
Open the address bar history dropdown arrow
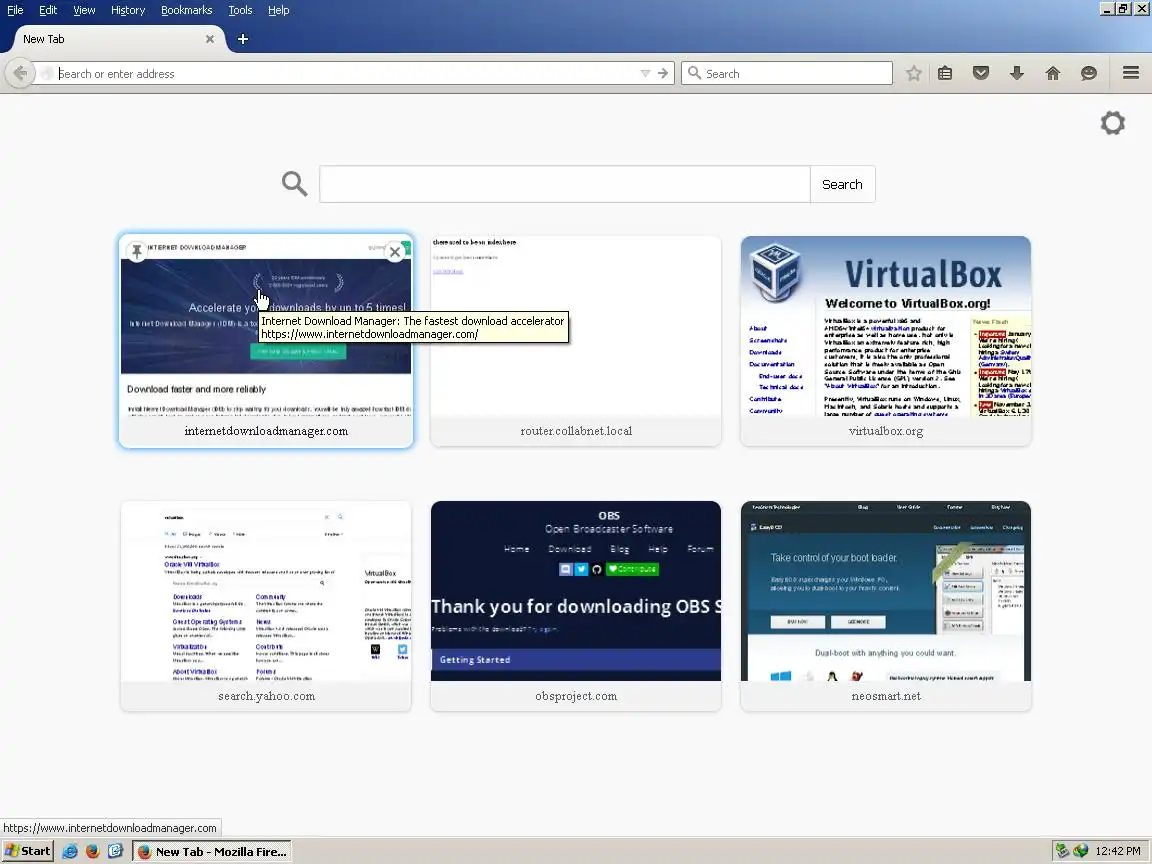pos(645,73)
